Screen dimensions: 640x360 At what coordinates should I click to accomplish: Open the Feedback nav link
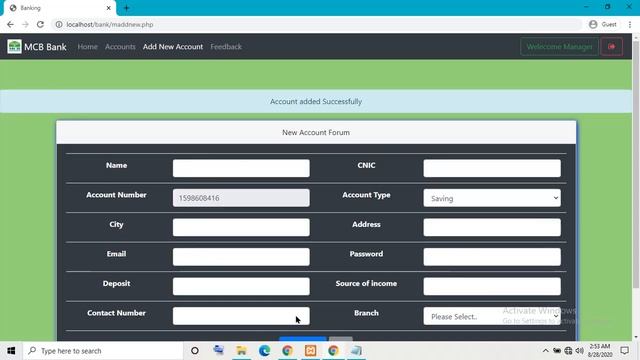[226, 47]
